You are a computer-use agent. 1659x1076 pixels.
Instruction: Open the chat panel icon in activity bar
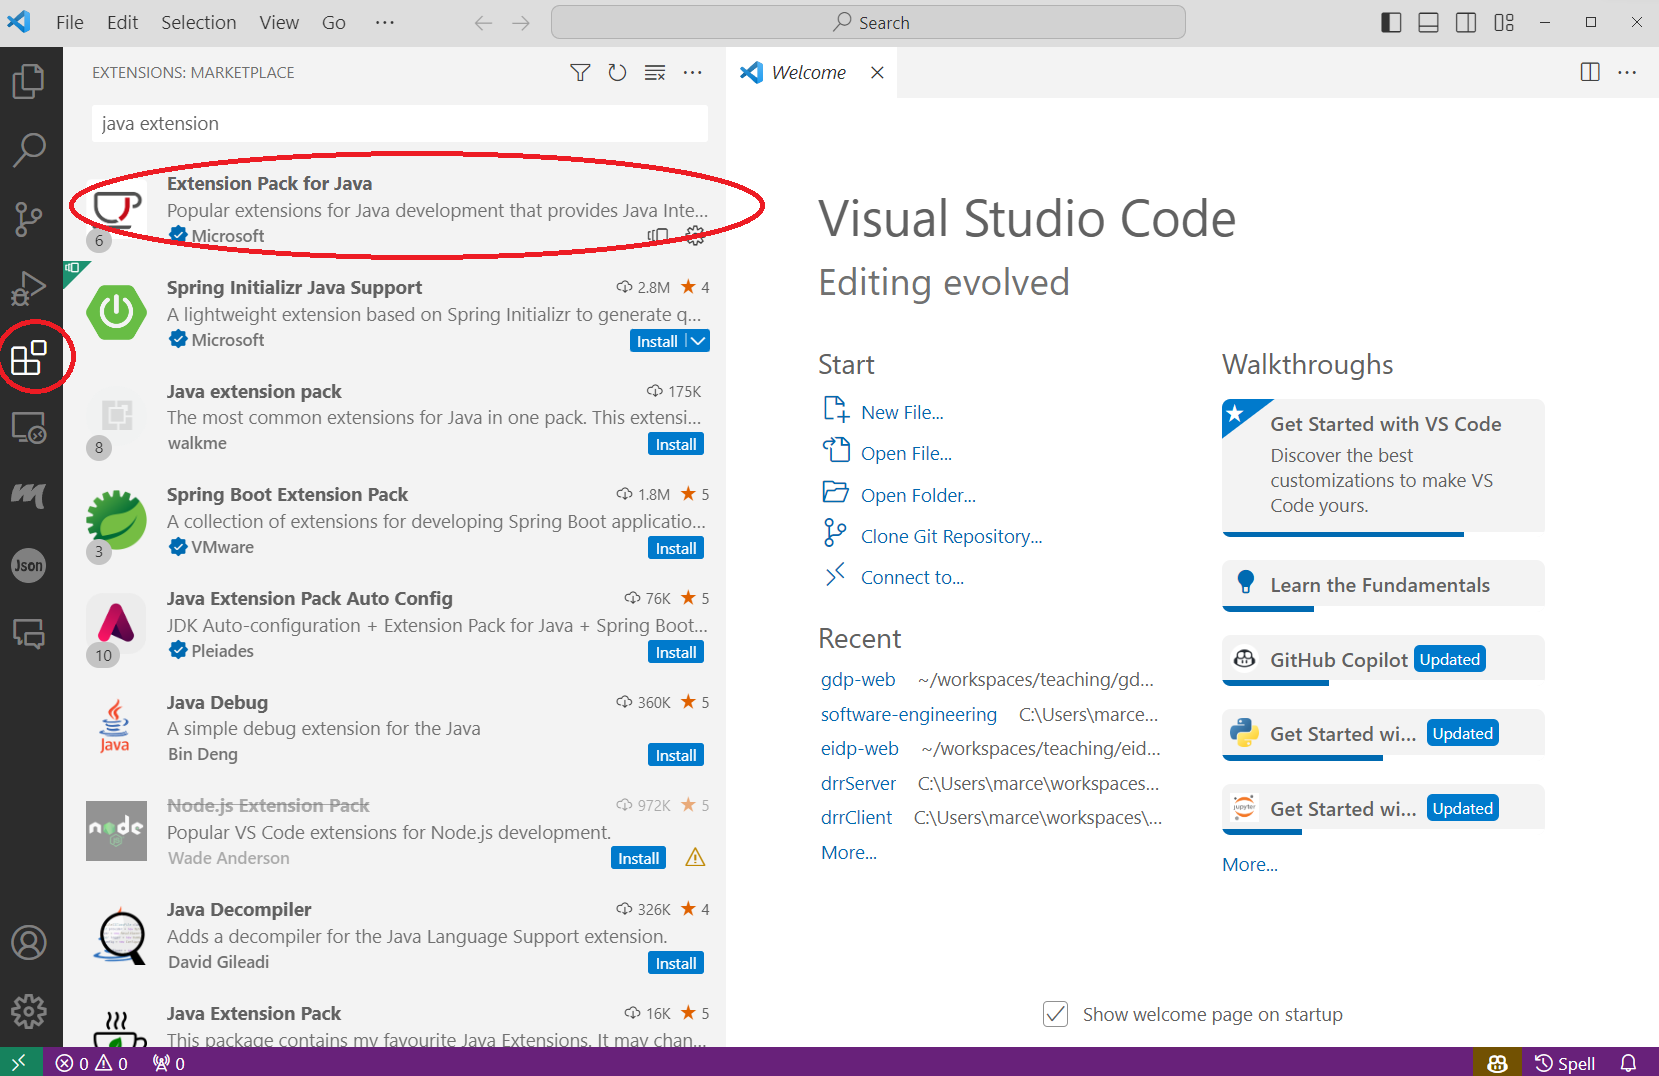coord(29,634)
